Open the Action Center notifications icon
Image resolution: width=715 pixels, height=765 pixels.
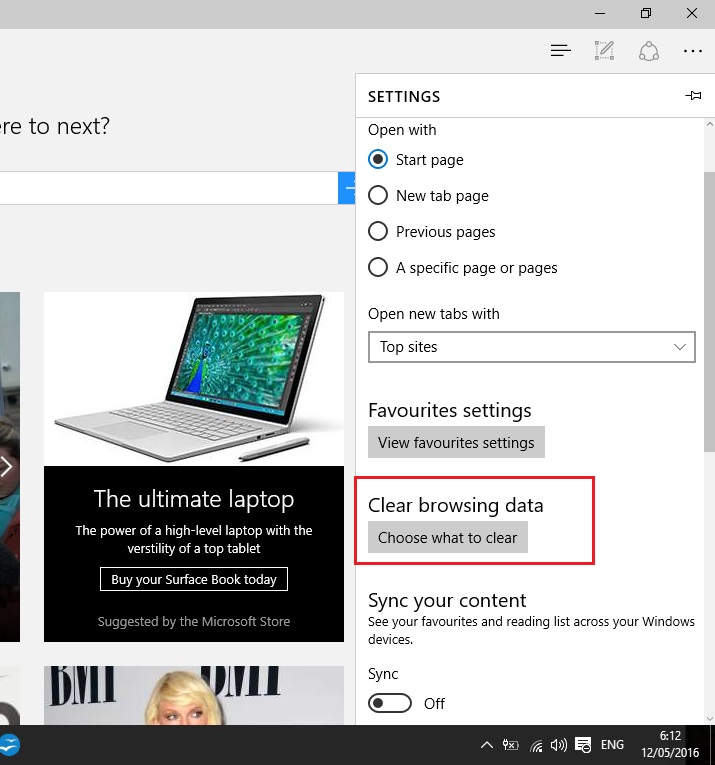pyautogui.click(x=583, y=745)
